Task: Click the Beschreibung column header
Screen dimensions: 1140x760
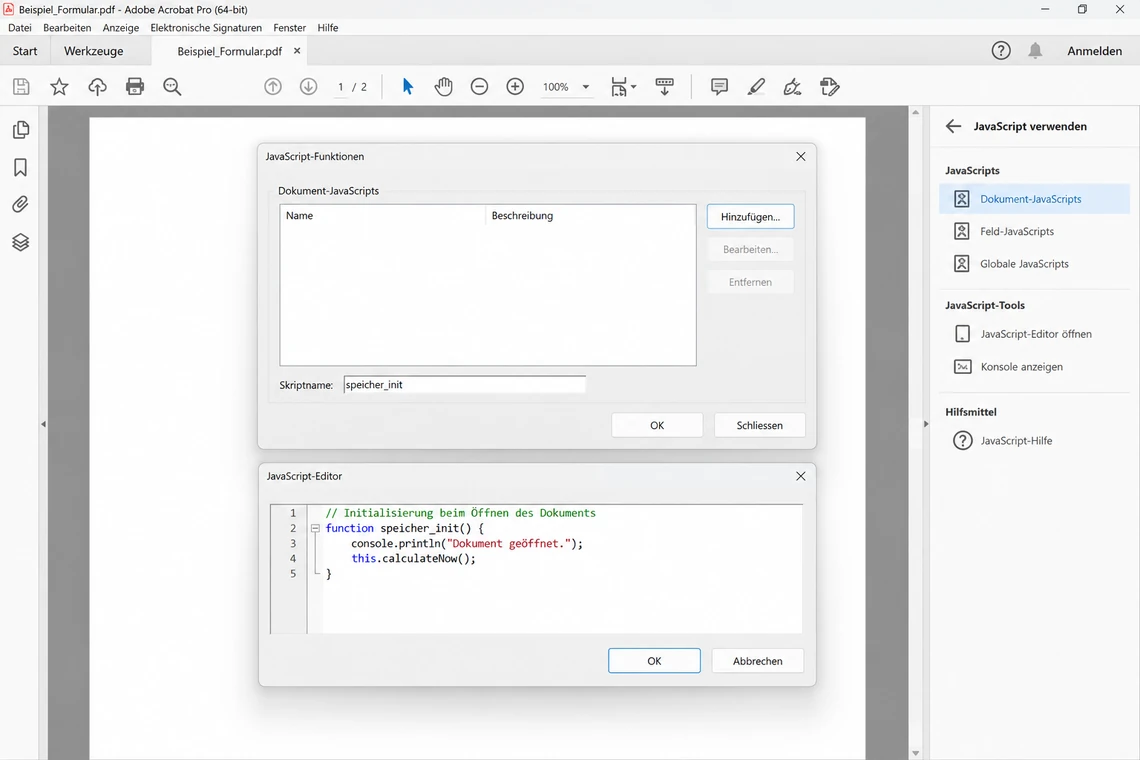Action: pyautogui.click(x=590, y=216)
